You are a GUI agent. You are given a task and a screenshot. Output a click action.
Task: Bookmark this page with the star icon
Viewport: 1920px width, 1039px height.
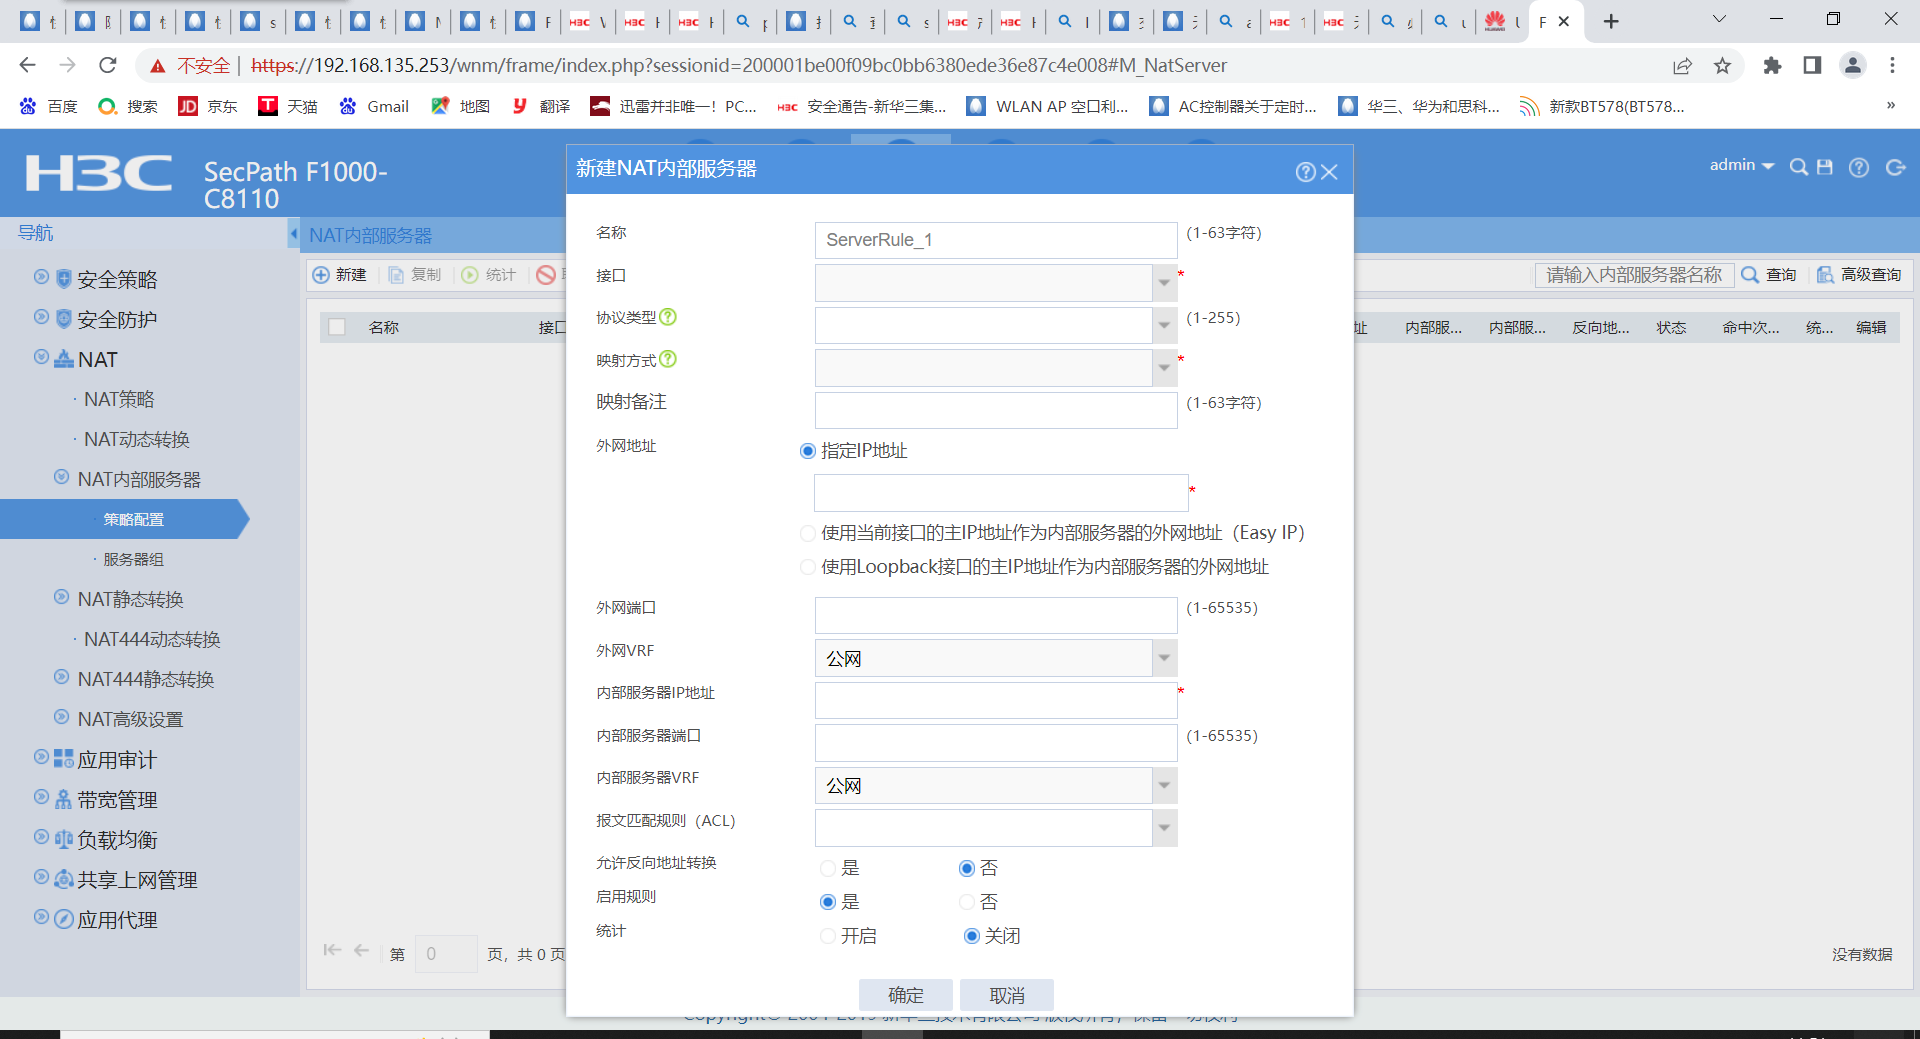[1722, 66]
